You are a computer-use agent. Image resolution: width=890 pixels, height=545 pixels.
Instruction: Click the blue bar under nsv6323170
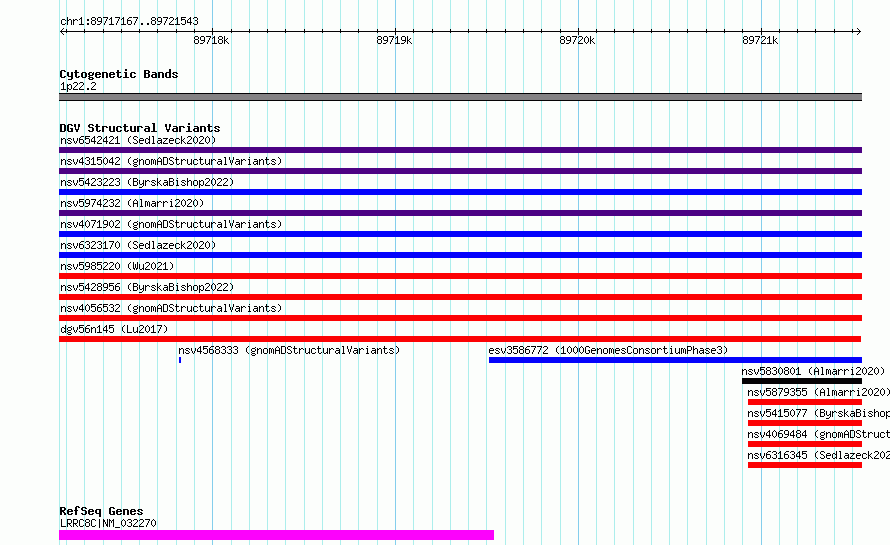[460, 255]
